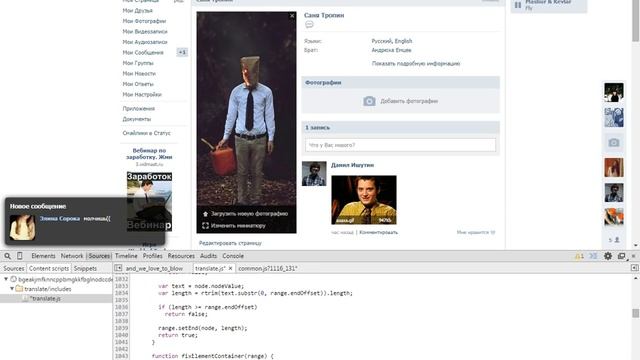This screenshot has height=360, width=640.
Task: Open Мои Аудиозаписи in the left menu
Action: [145, 42]
